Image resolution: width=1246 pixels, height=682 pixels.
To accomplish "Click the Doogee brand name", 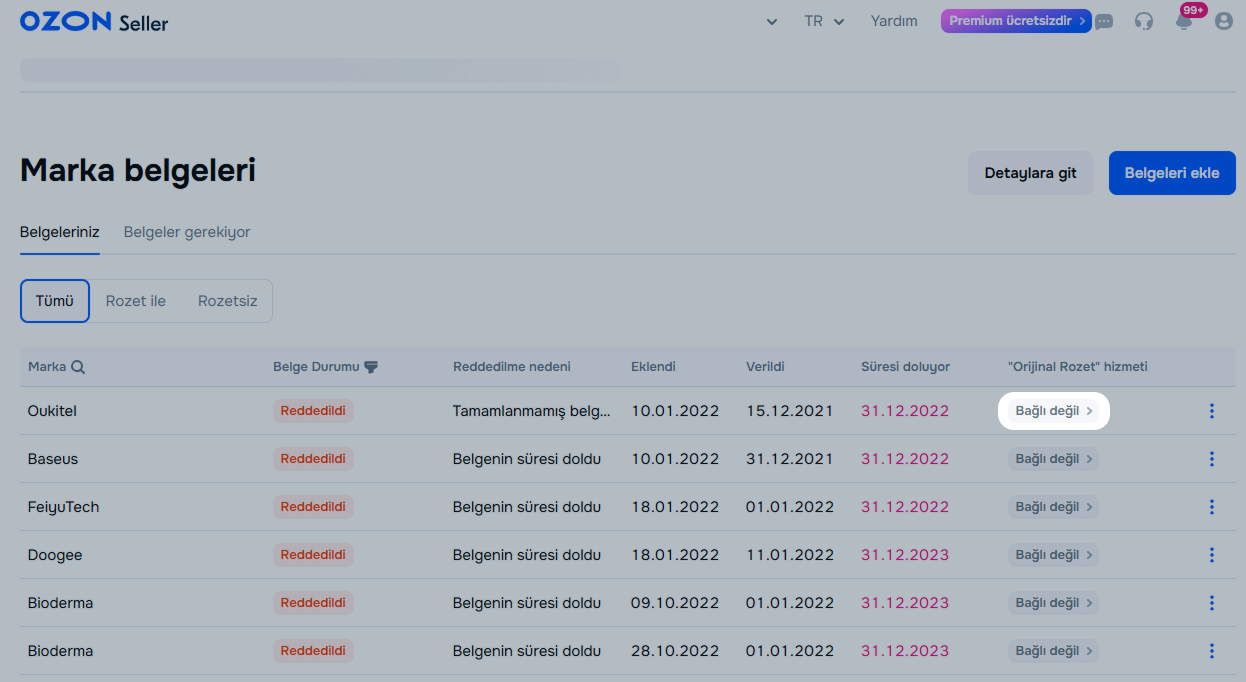I will click(x=55, y=555).
